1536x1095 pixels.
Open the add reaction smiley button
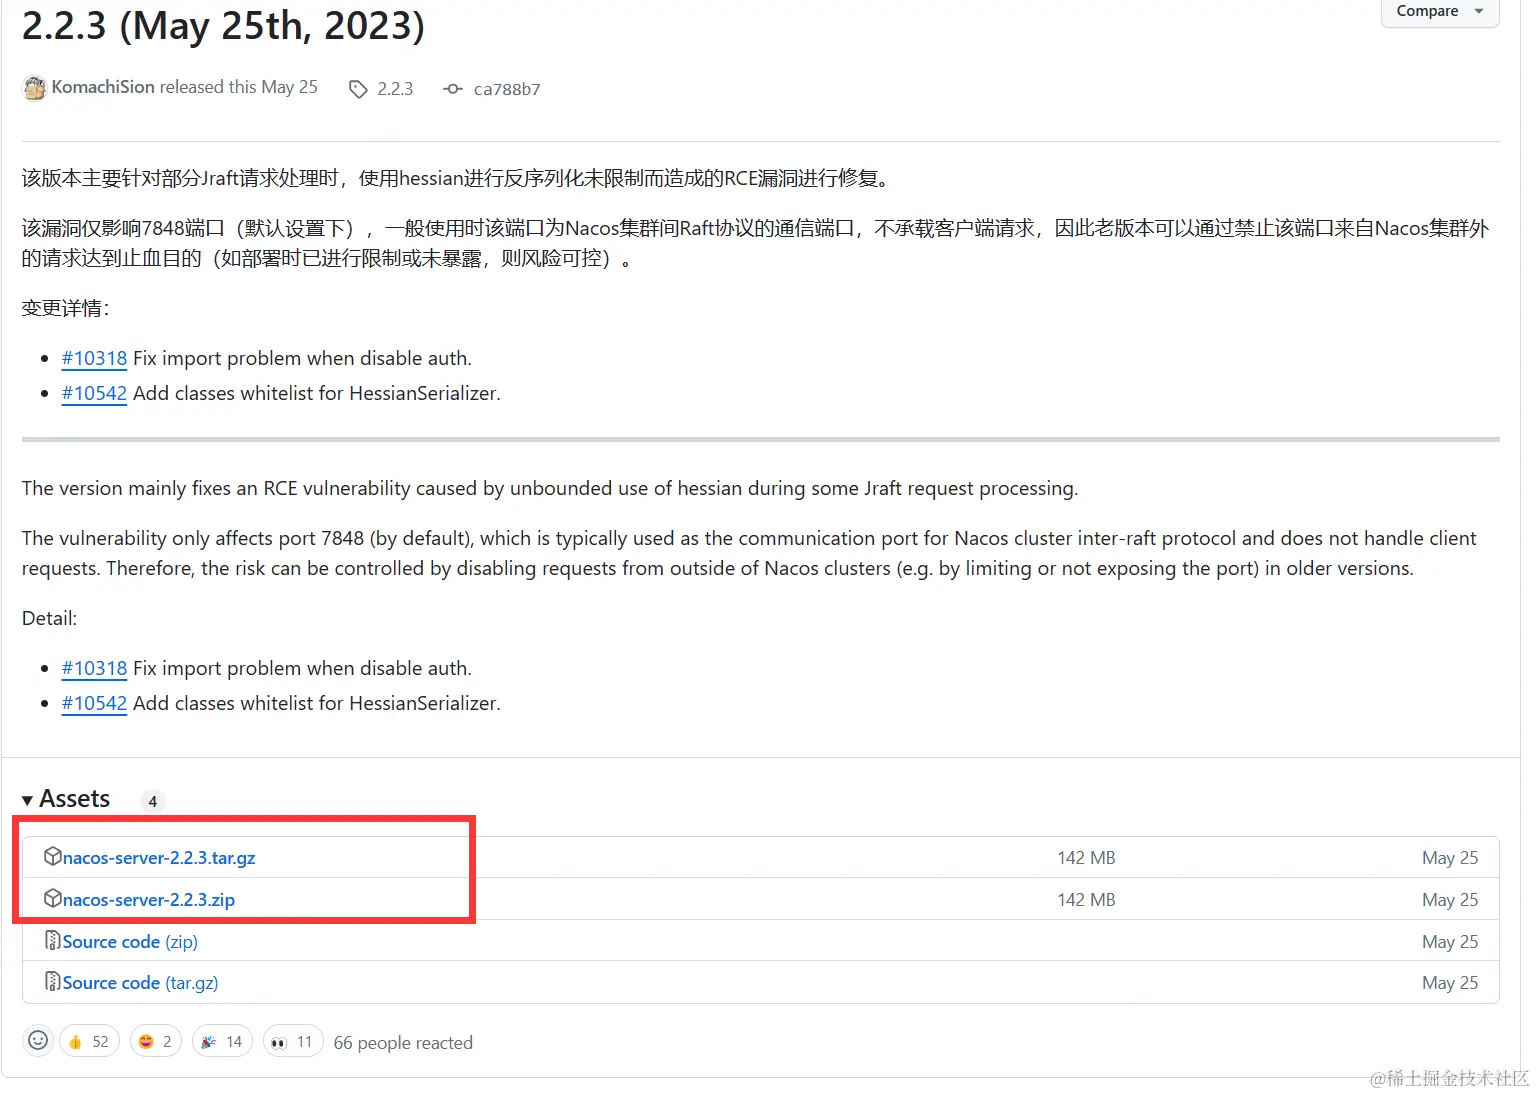pyautogui.click(x=38, y=1041)
